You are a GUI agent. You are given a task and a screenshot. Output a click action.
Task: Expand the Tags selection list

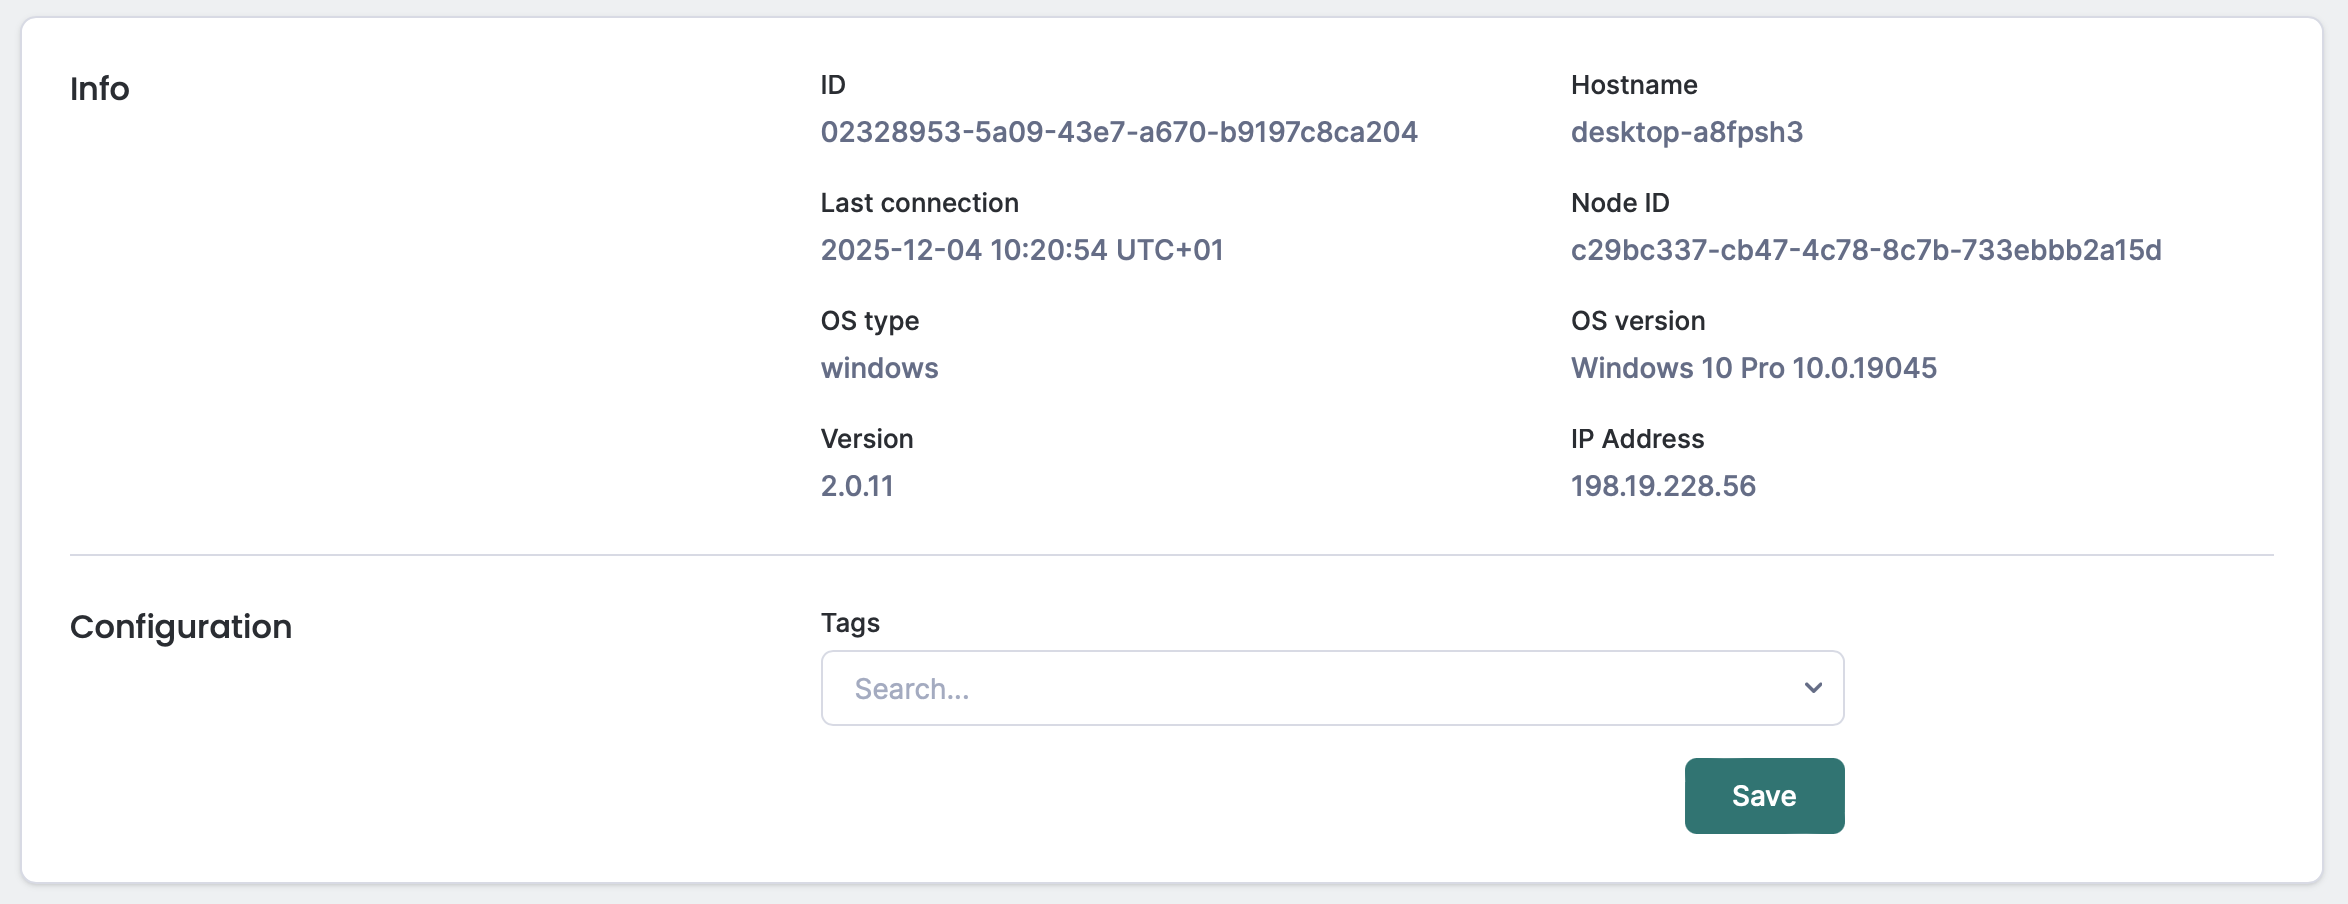[1812, 687]
